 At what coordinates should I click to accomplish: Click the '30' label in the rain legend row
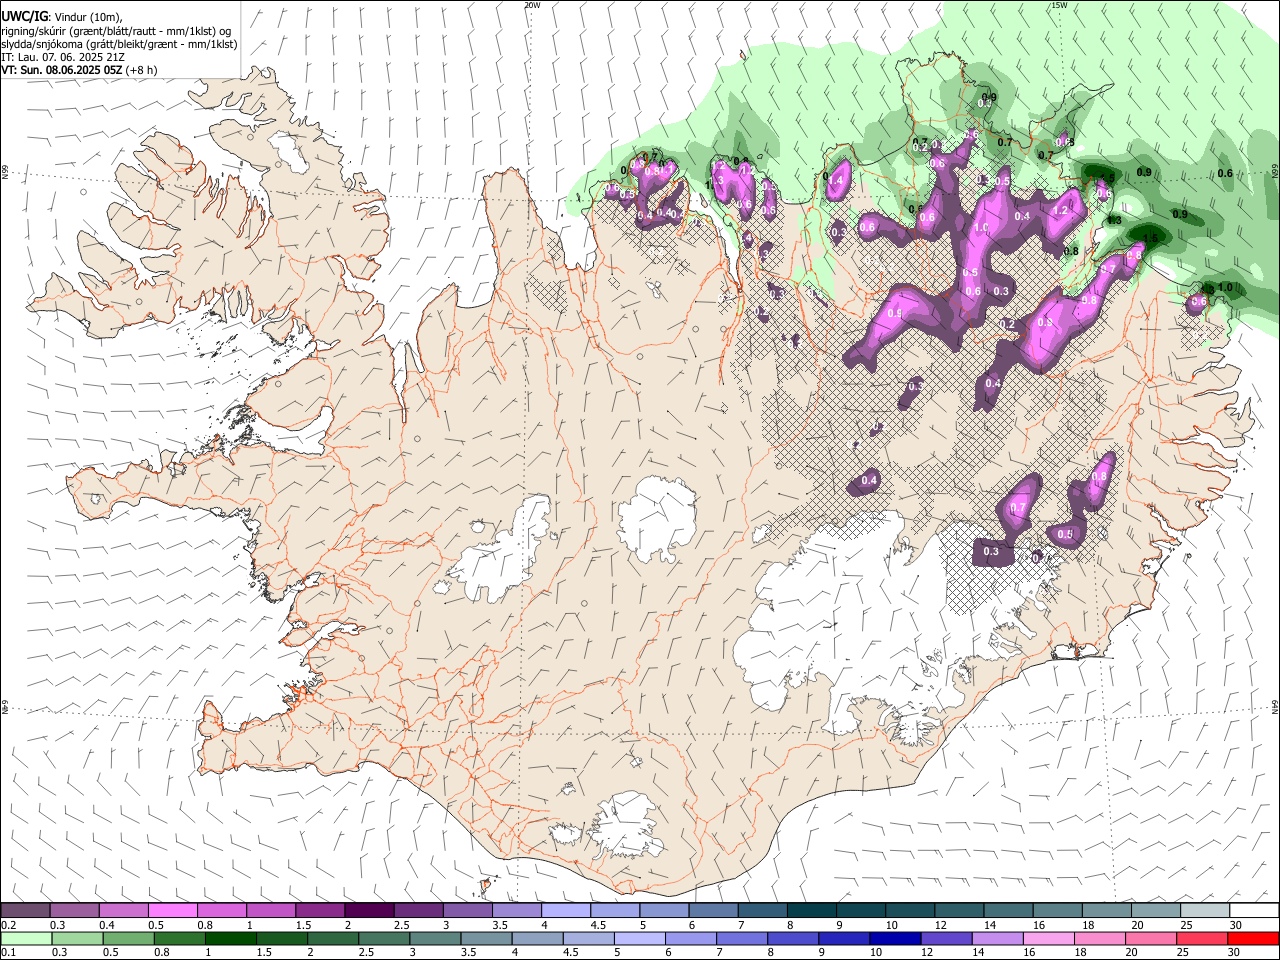pos(1236,953)
